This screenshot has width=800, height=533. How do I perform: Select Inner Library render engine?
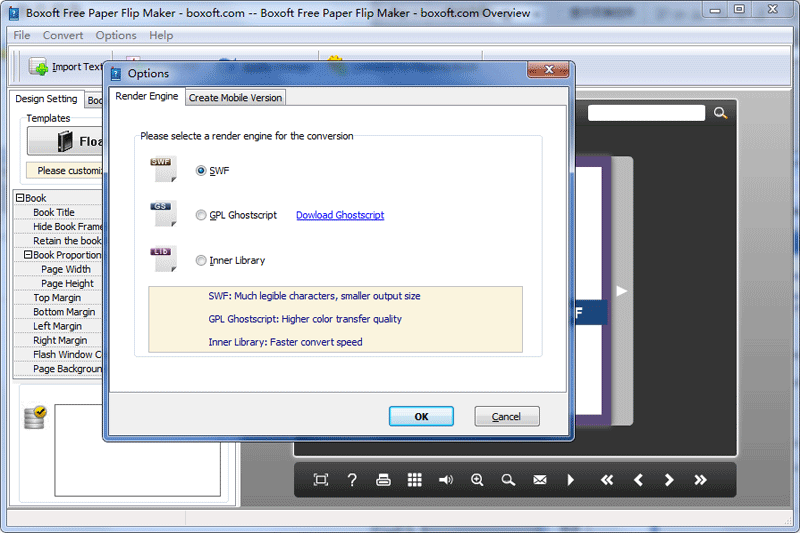click(201, 260)
